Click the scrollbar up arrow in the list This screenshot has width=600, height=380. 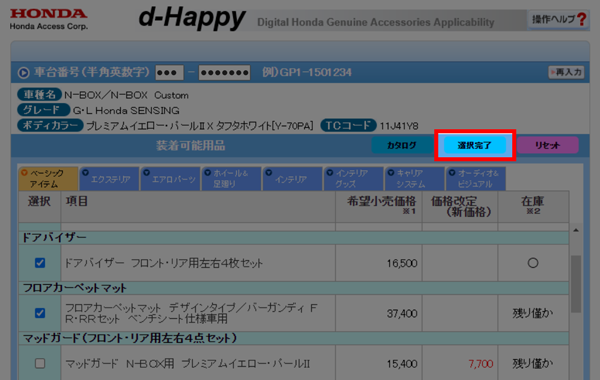pyautogui.click(x=576, y=230)
